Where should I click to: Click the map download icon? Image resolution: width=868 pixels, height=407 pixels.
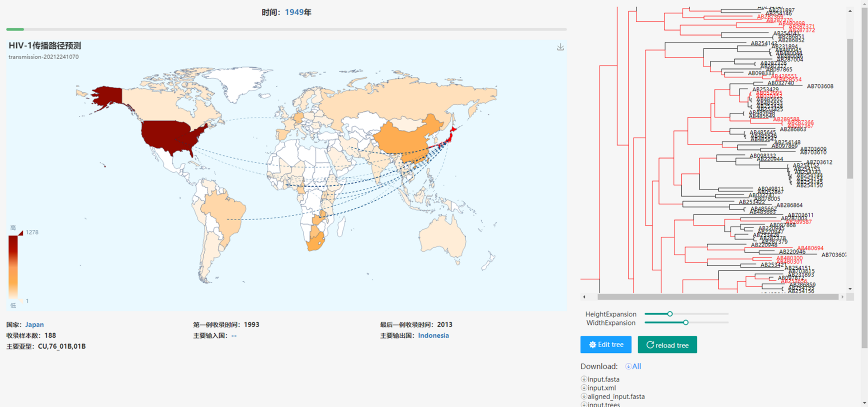click(560, 47)
